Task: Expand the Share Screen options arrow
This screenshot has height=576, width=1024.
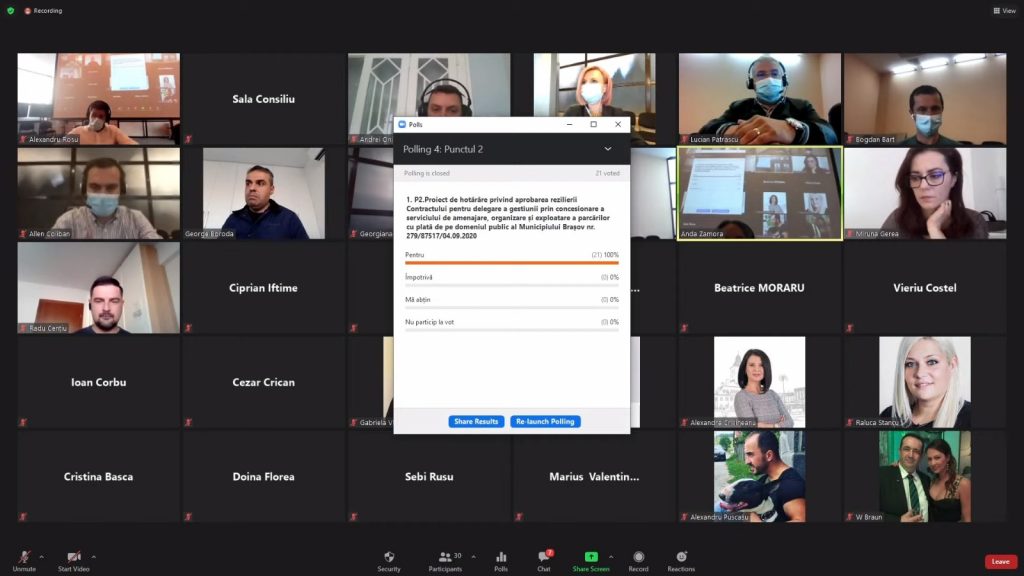Action: point(611,556)
